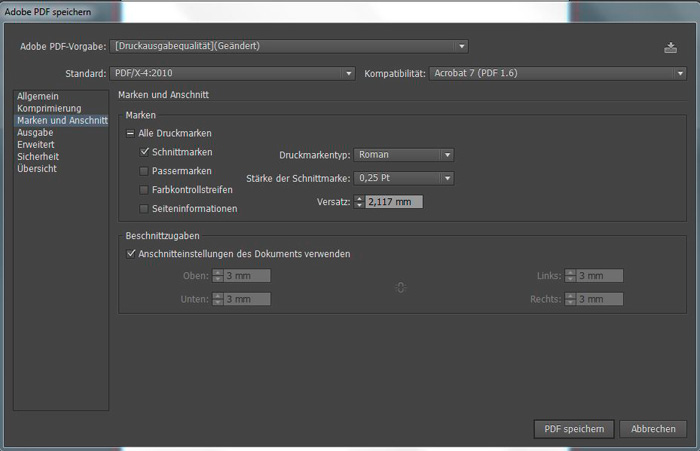Viewport: 700px width, 451px height.
Task: Click the Rechts stepper arrows
Action: pos(571,299)
